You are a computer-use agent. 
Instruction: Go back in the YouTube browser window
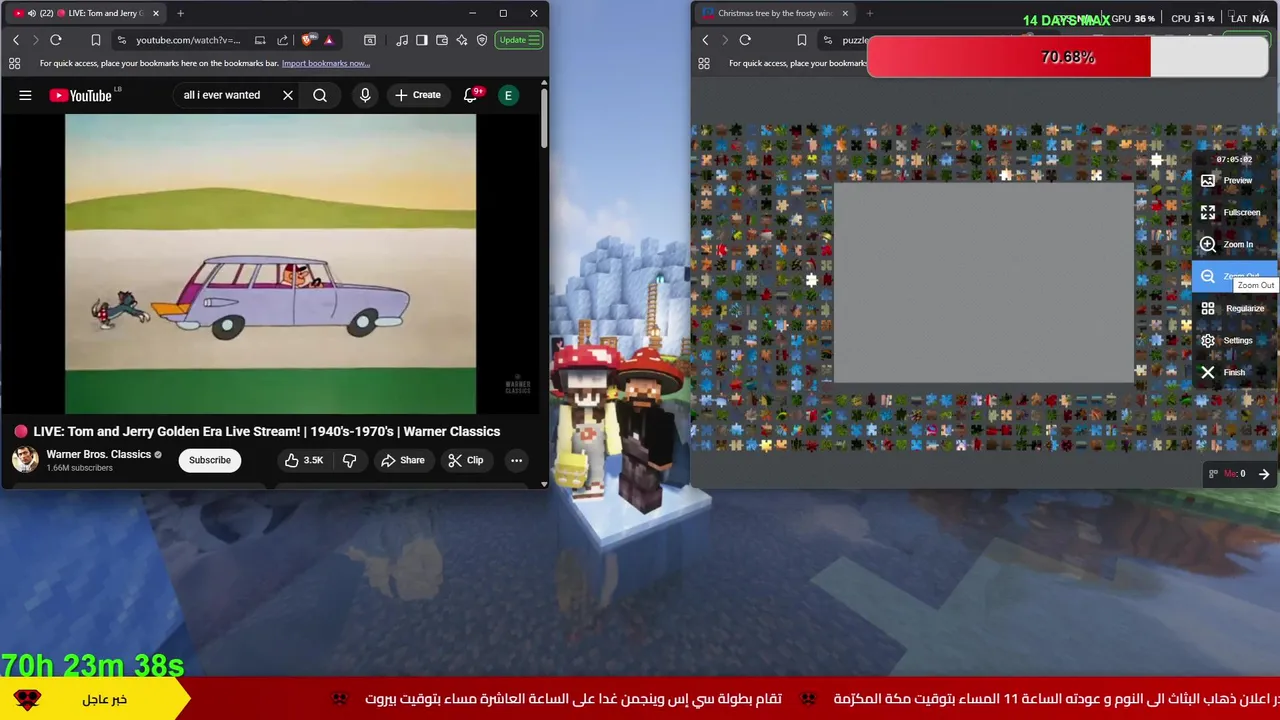pyautogui.click(x=16, y=40)
